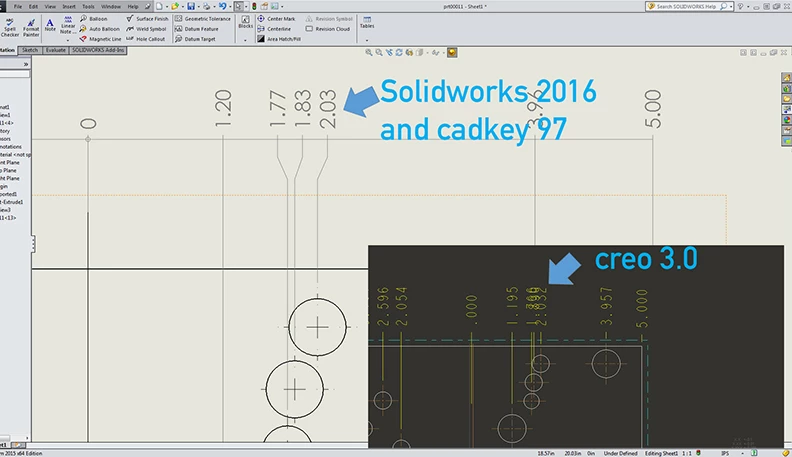Open the Edit menu
Viewport: 792px width, 457px height.
(x=33, y=7)
